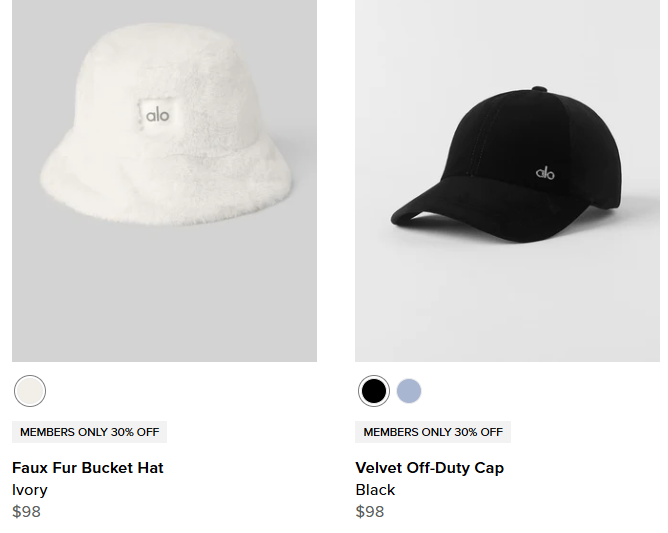Click the Black color name label
Image resolution: width=668 pixels, height=533 pixels.
click(375, 490)
